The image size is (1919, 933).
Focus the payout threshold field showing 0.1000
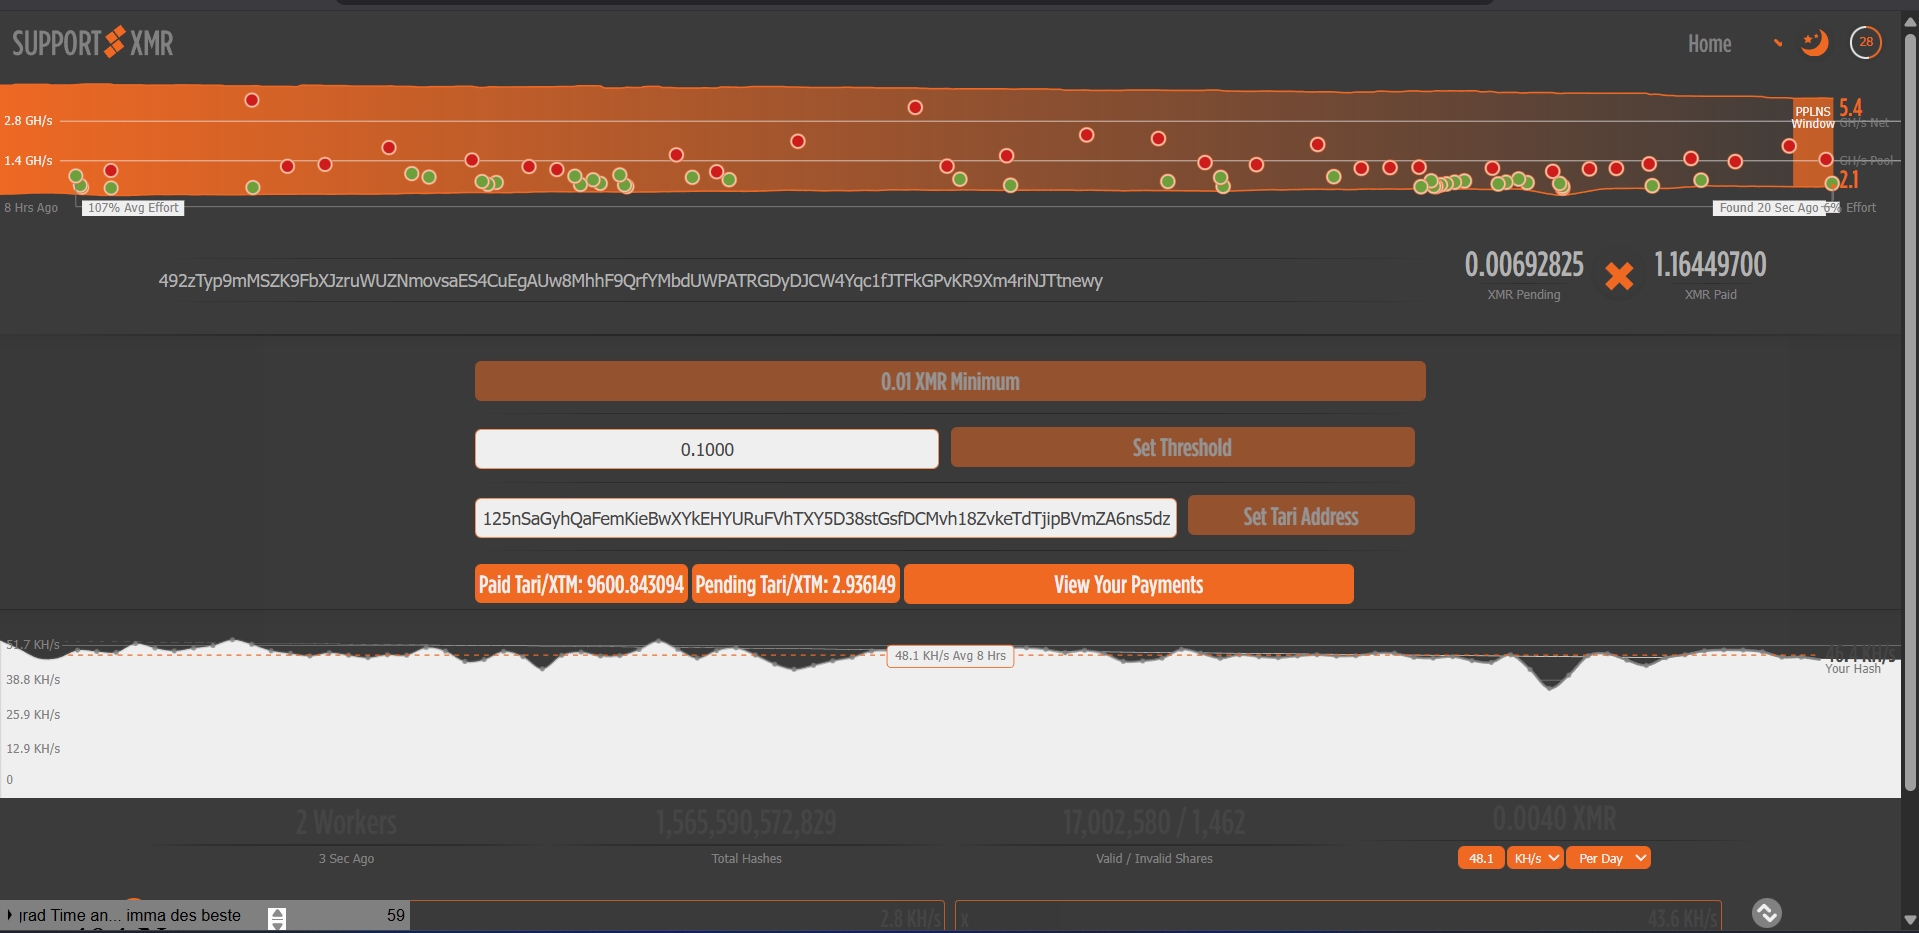point(707,449)
